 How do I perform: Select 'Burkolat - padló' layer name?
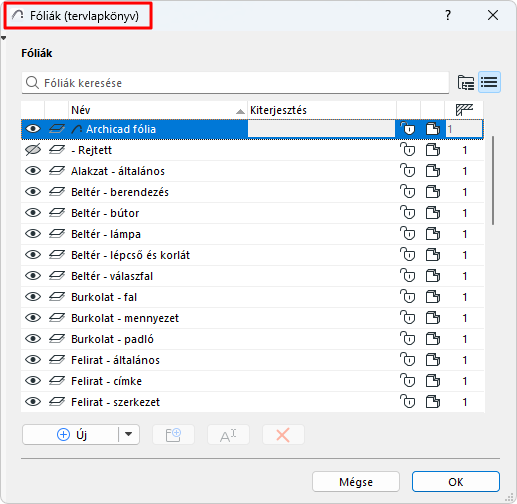pyautogui.click(x=113, y=339)
